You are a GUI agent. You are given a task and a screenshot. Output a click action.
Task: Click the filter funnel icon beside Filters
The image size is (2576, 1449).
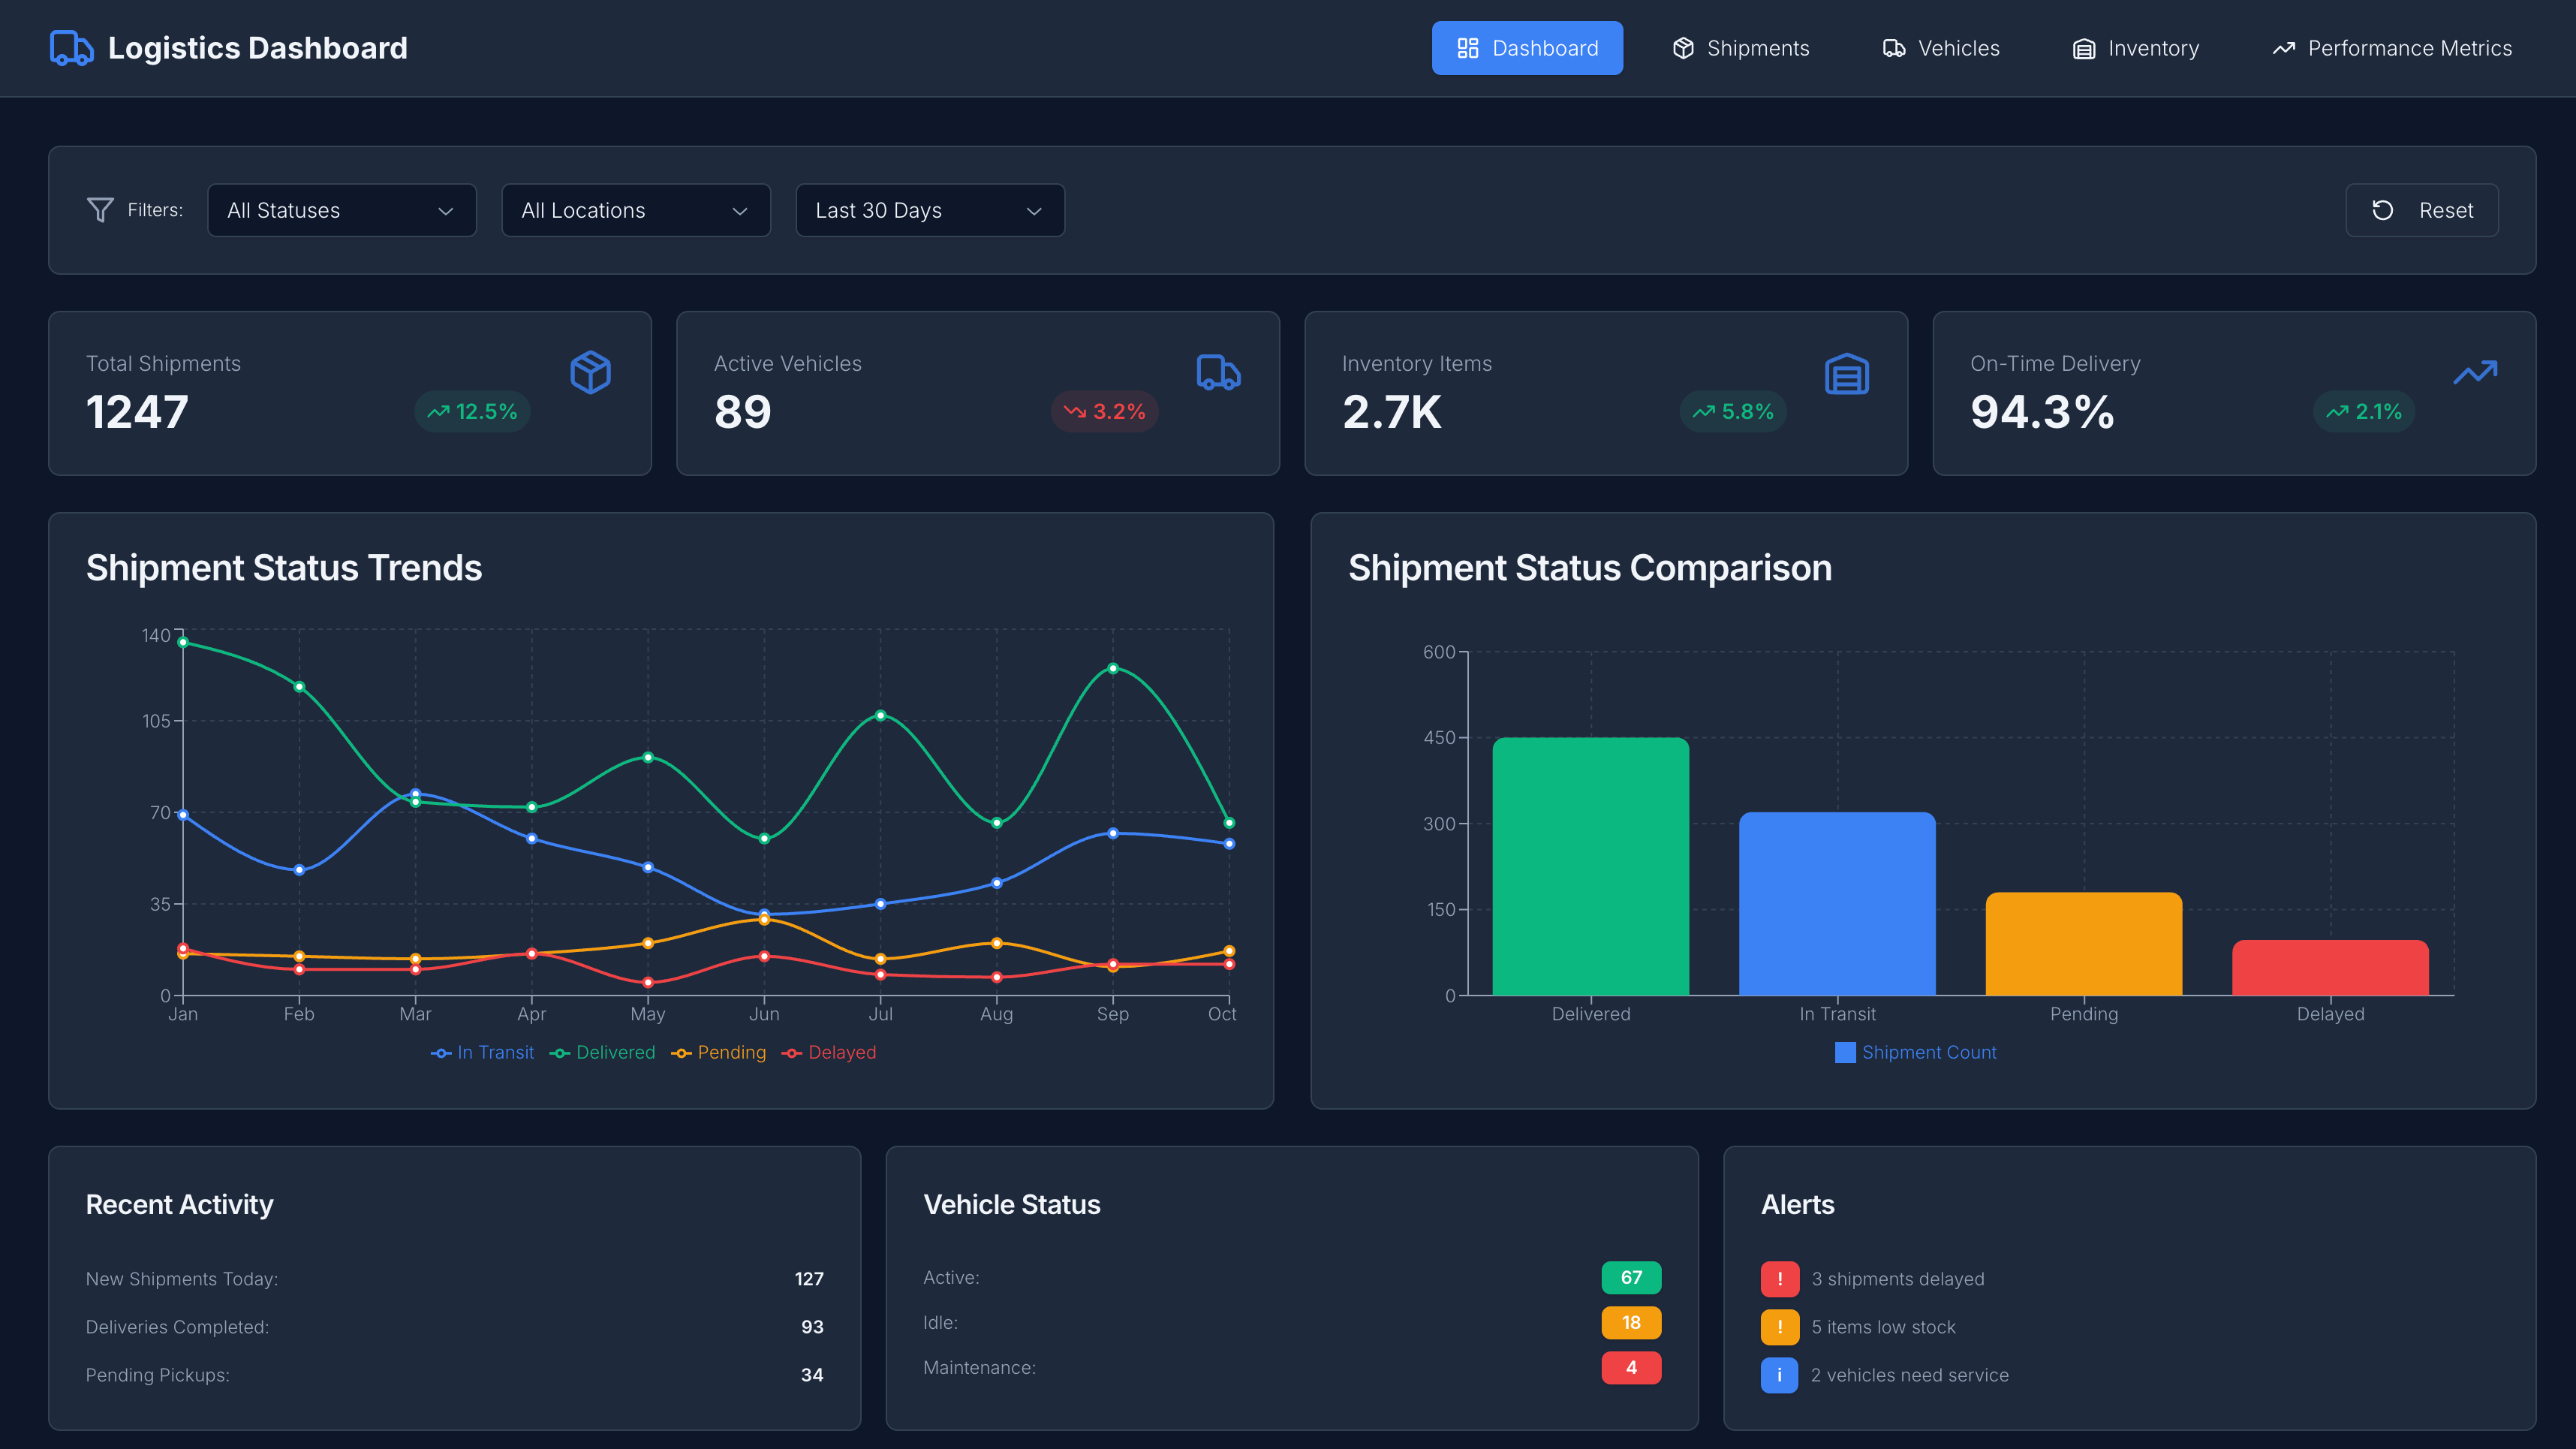click(100, 210)
